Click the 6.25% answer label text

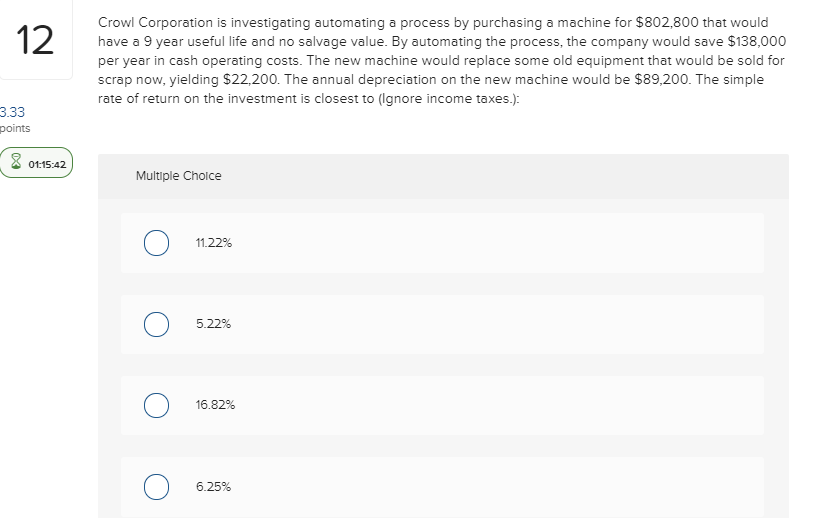tap(214, 486)
